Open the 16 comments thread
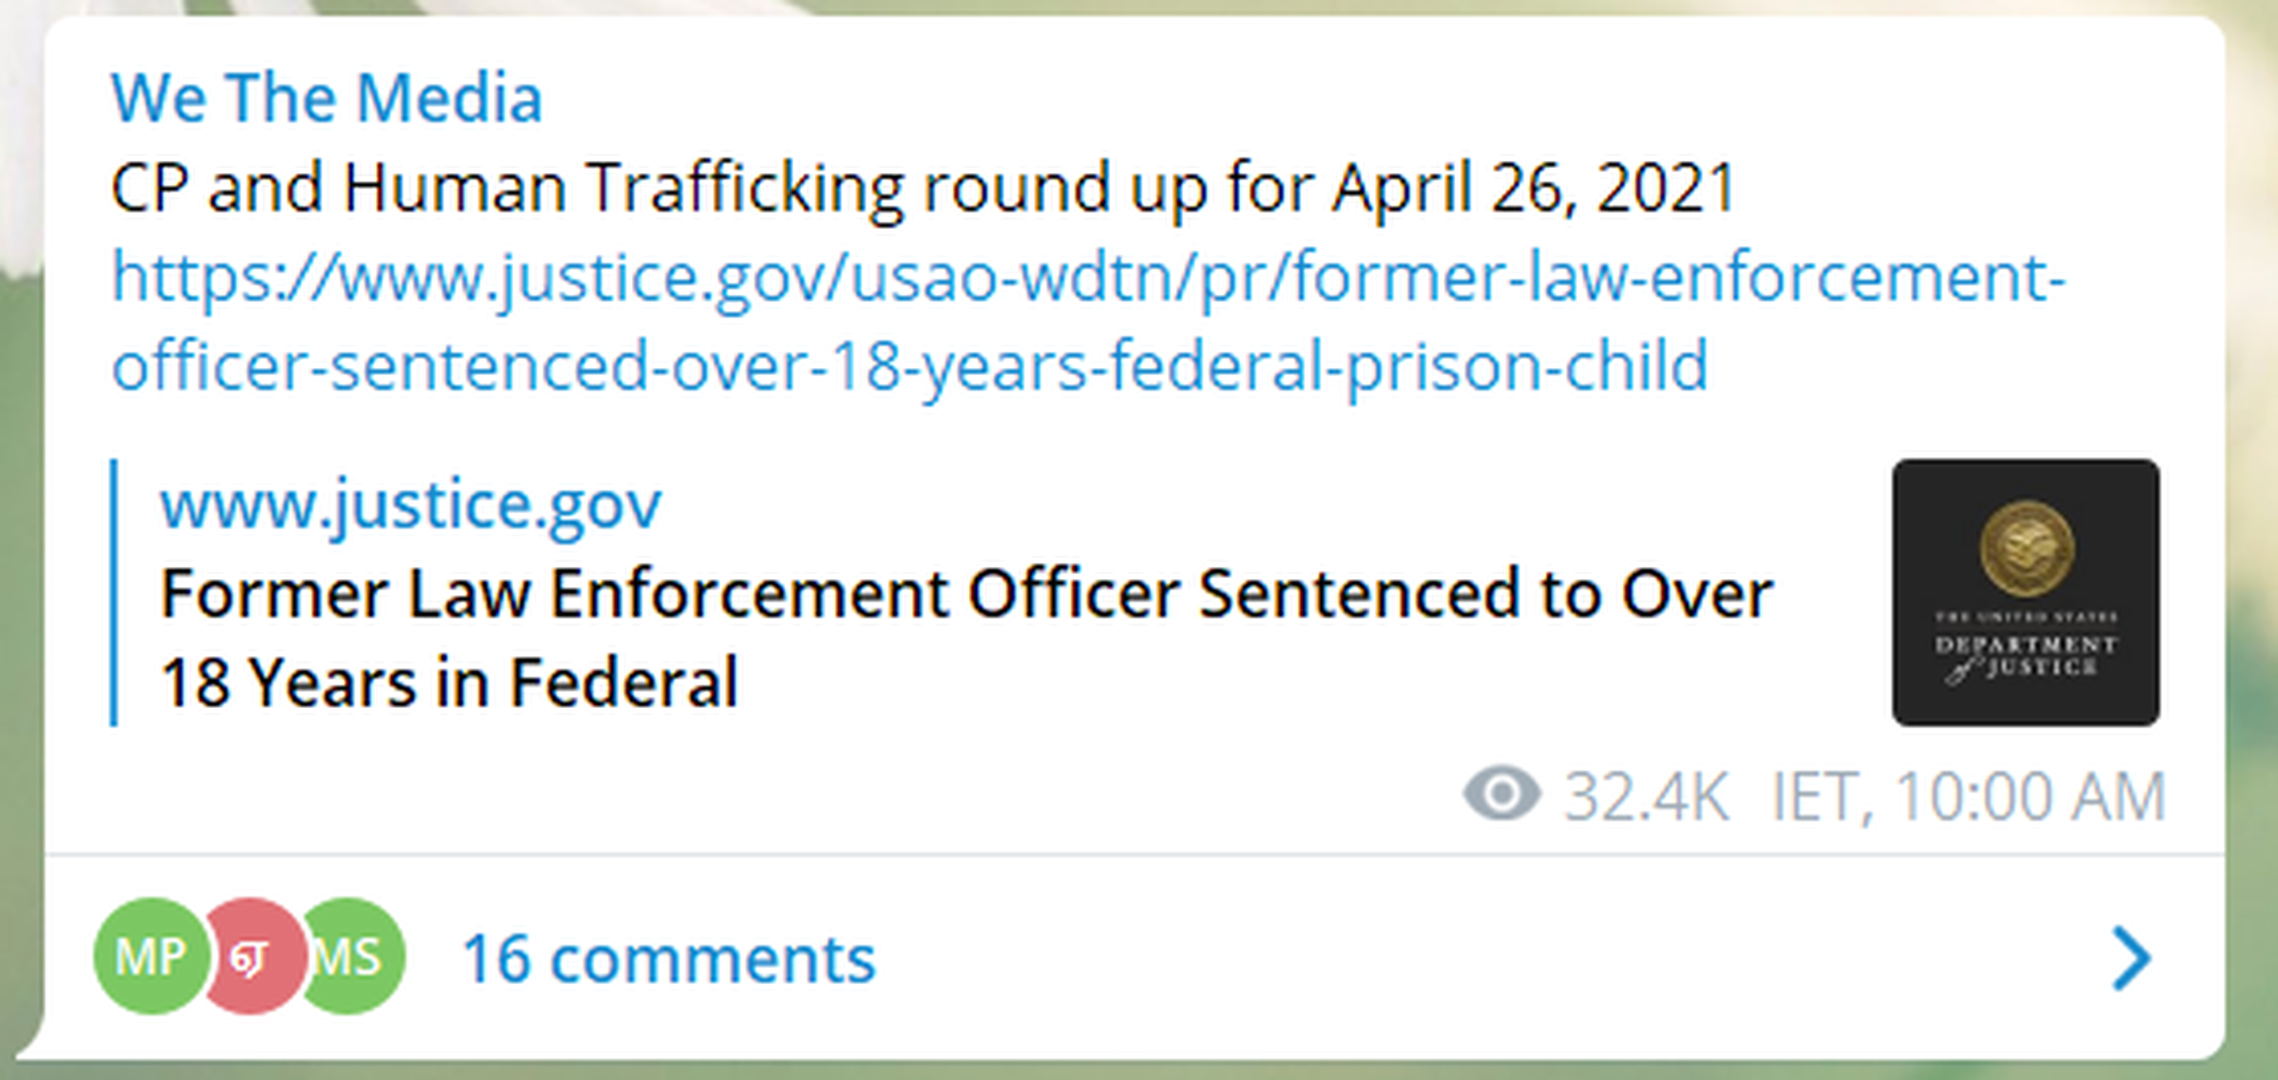This screenshot has height=1080, width=2278. [668, 958]
